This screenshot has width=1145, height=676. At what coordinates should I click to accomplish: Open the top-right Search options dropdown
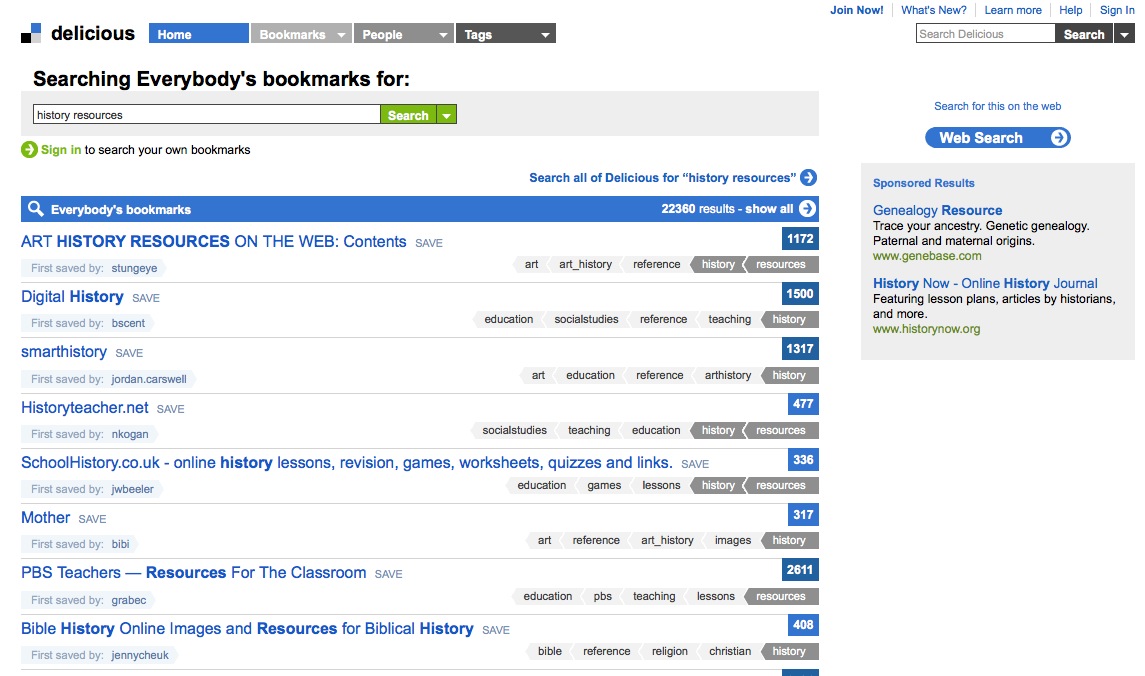click(x=1124, y=35)
